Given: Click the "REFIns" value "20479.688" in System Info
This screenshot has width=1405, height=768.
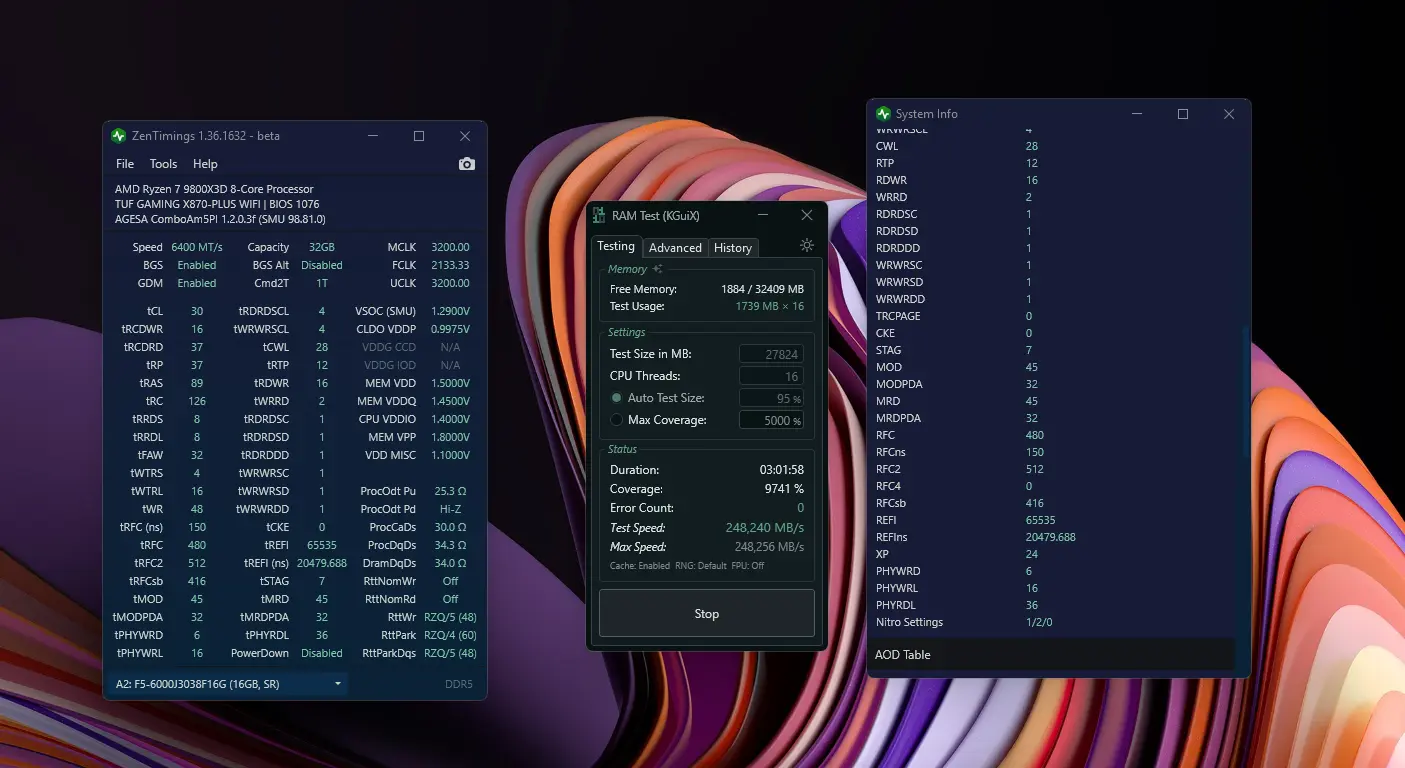Looking at the screenshot, I should pyautogui.click(x=1051, y=537).
